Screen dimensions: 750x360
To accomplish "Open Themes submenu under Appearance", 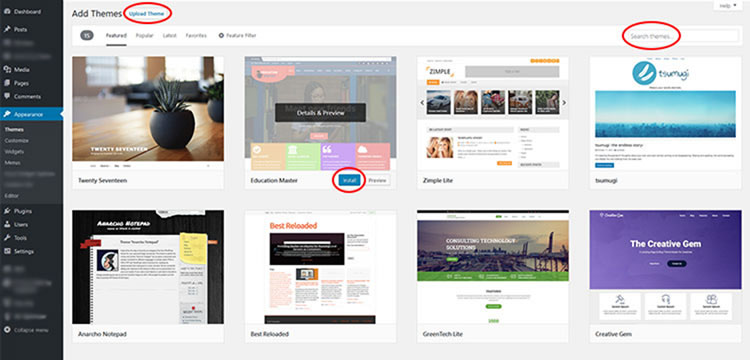I will [x=14, y=130].
